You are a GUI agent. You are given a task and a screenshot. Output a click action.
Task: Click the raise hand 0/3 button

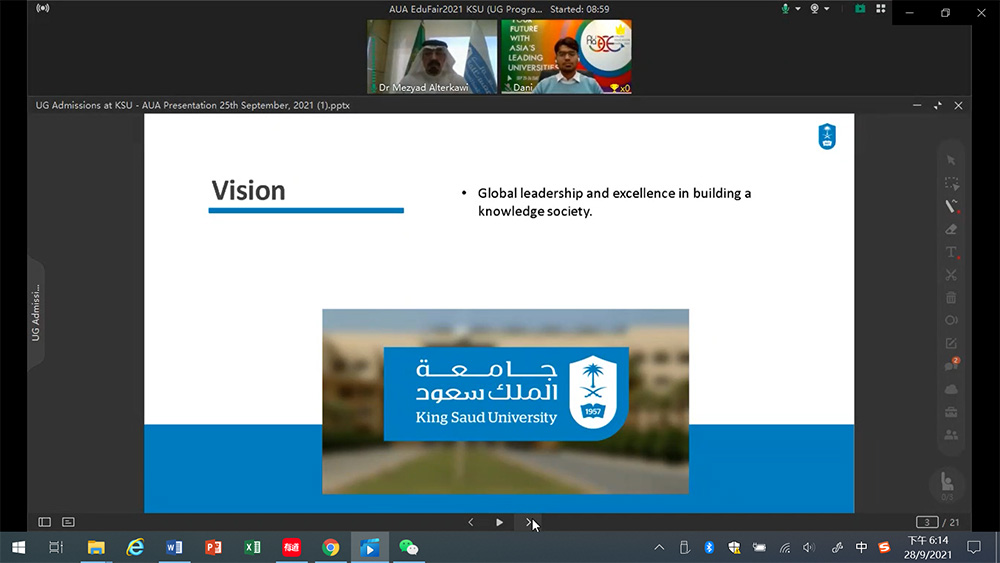point(948,486)
